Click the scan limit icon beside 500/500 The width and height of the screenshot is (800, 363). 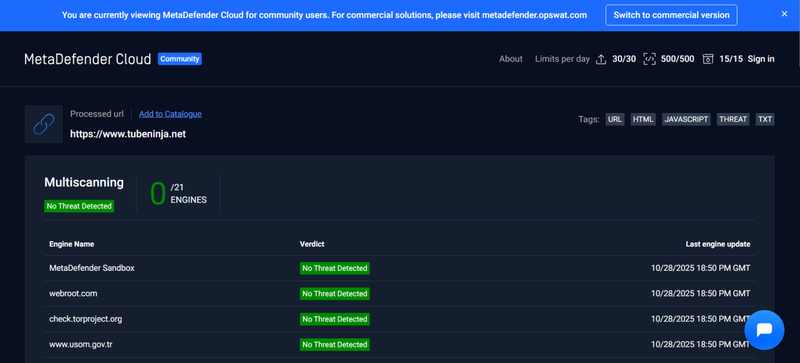pos(649,59)
